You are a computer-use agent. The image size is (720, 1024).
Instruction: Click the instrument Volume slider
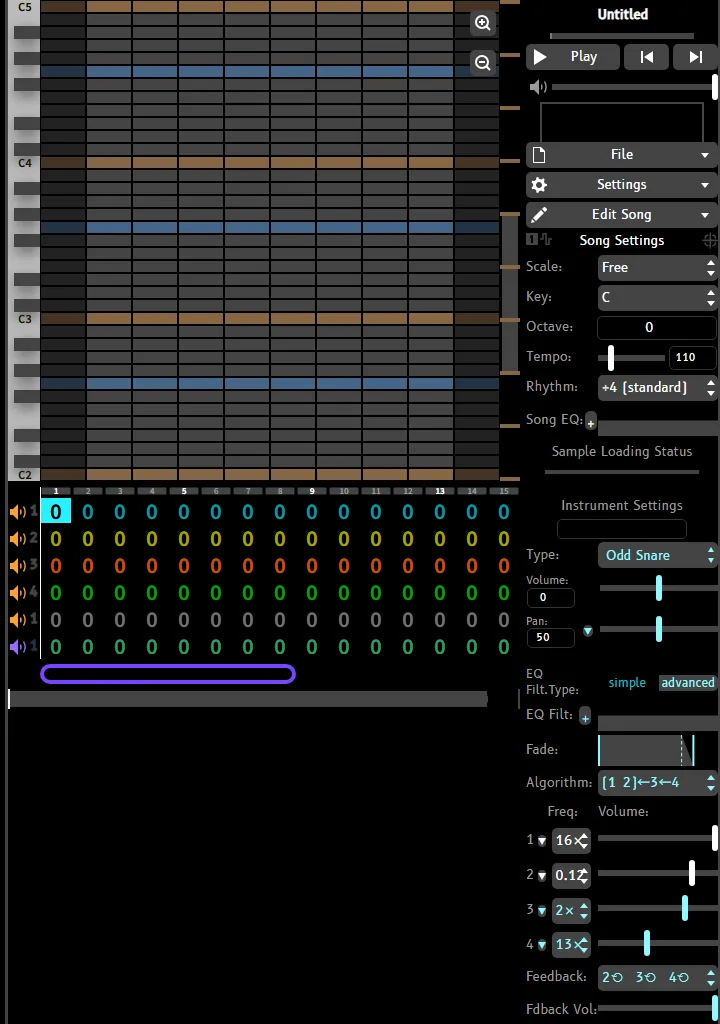659,588
